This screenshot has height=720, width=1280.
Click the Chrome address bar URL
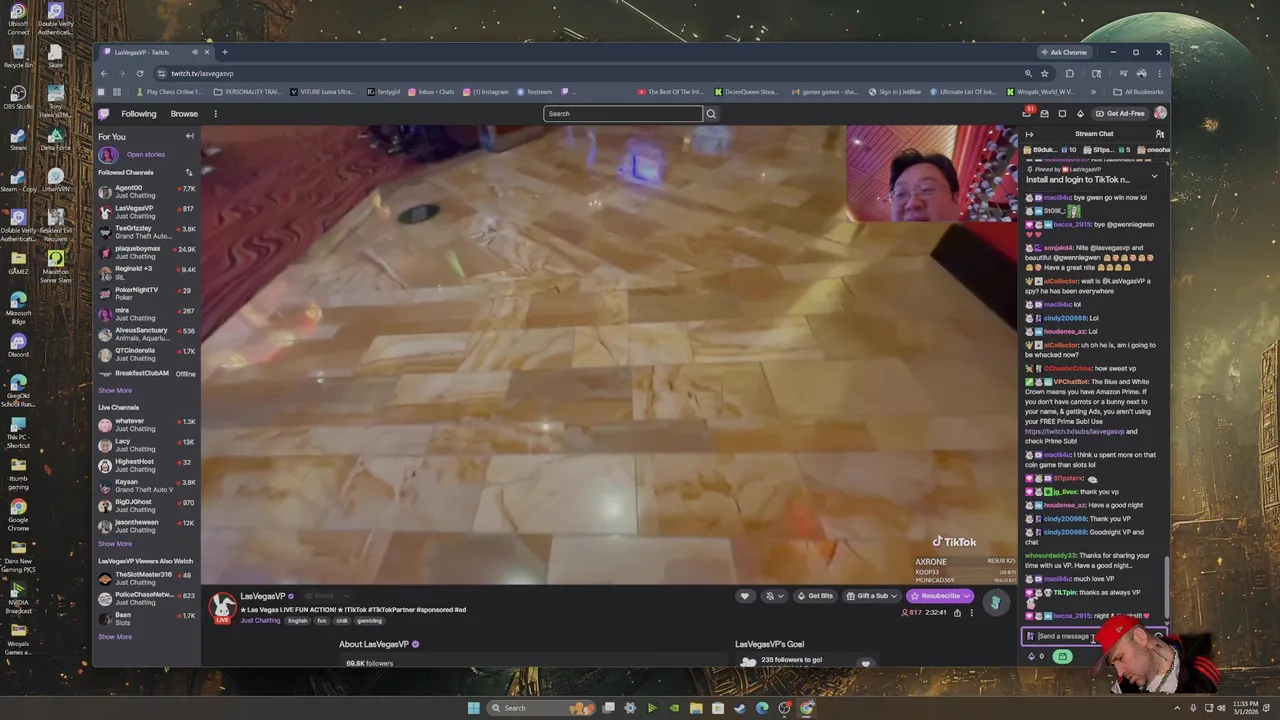[202, 73]
